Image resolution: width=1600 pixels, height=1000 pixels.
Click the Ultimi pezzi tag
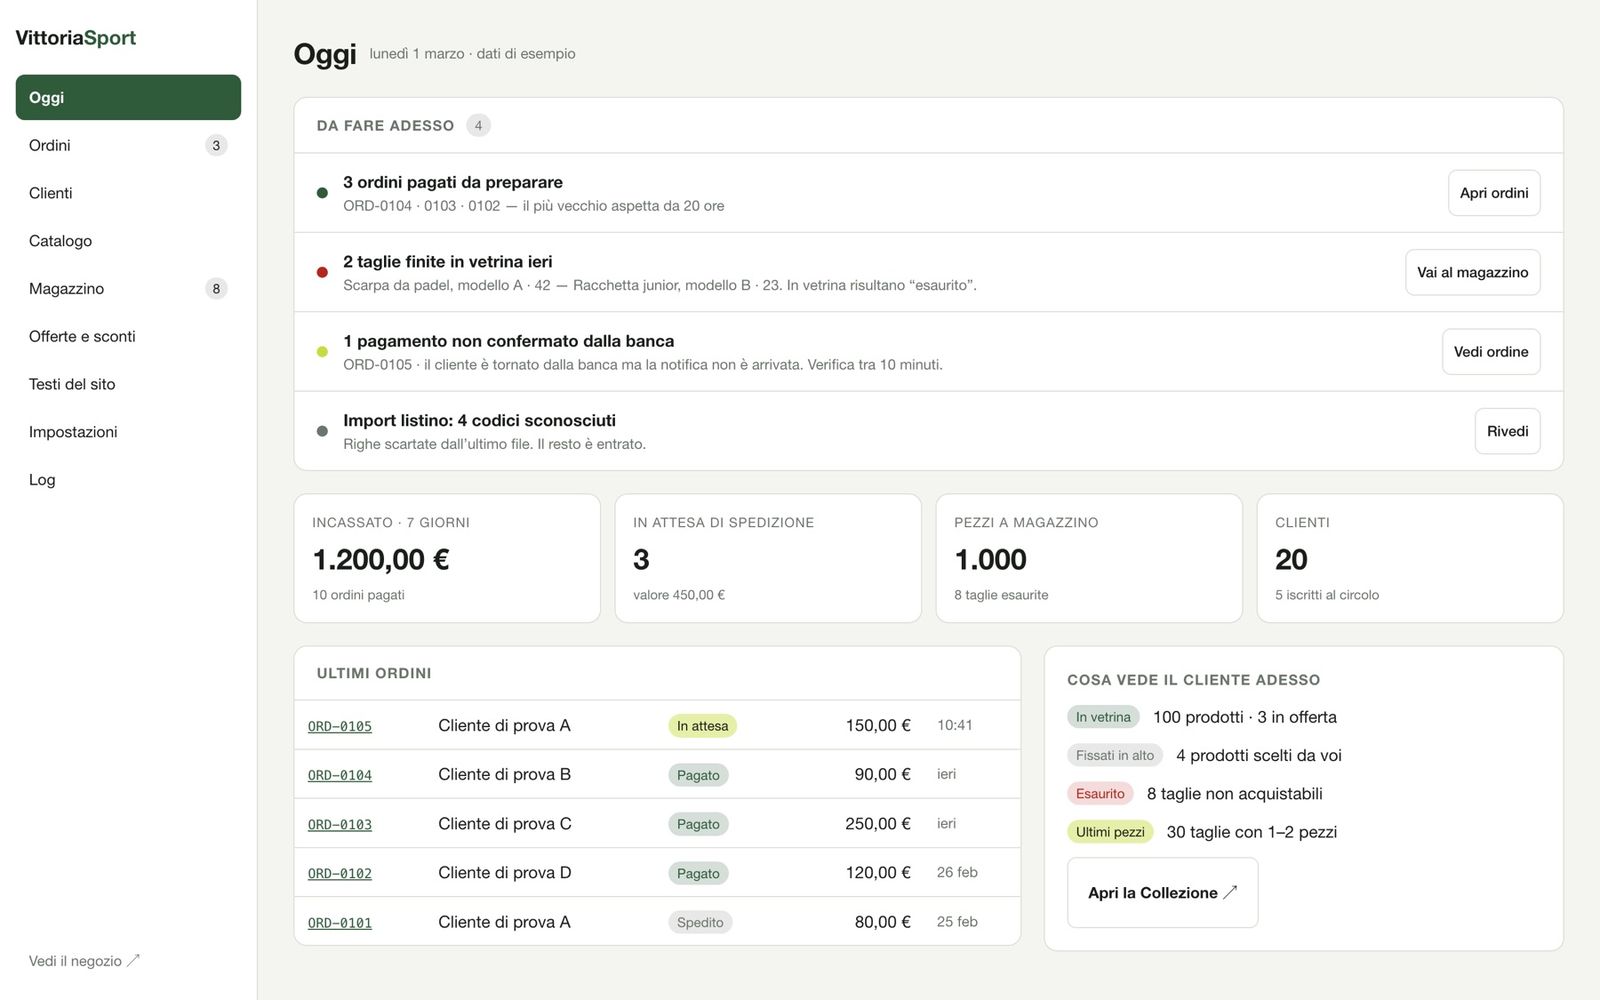(x=1110, y=832)
